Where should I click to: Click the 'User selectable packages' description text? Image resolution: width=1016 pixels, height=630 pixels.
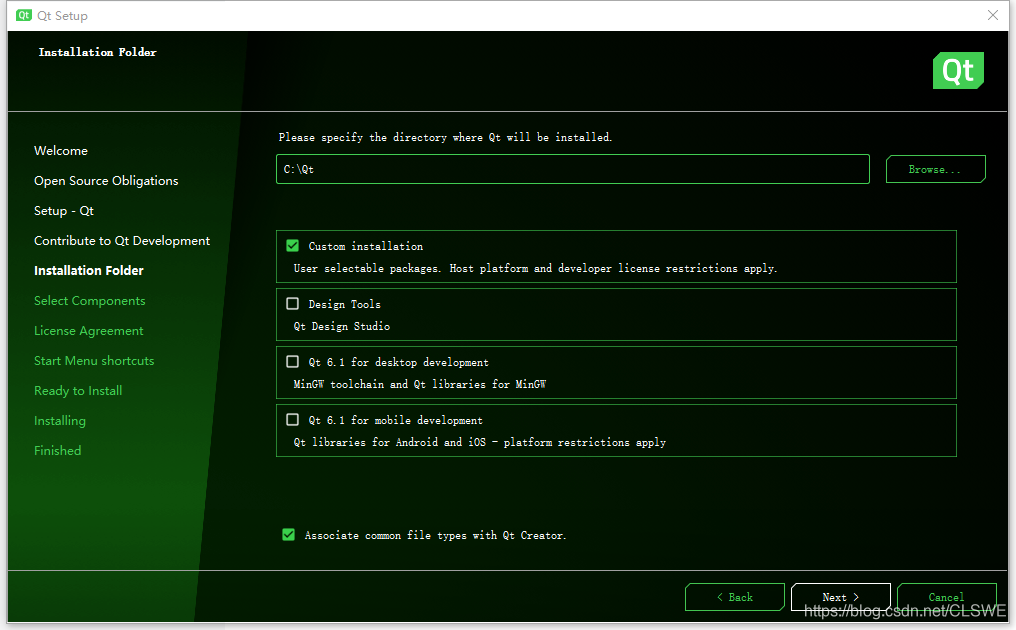(x=535, y=268)
